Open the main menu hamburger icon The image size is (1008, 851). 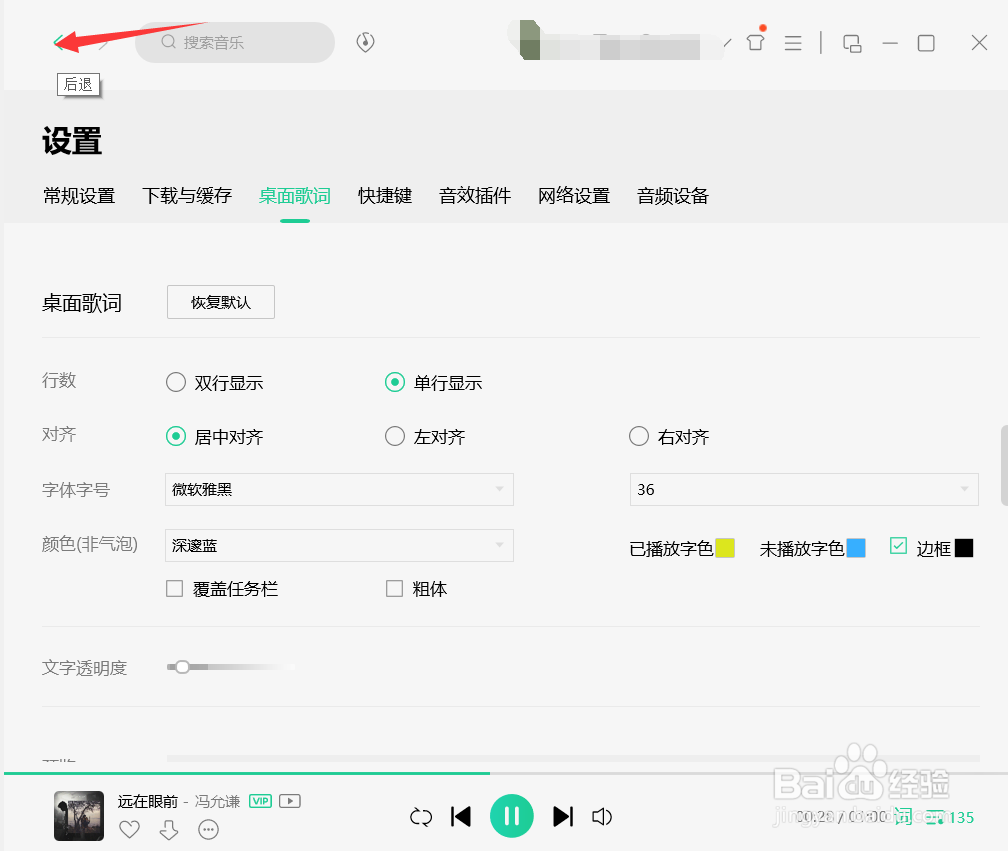tap(793, 42)
